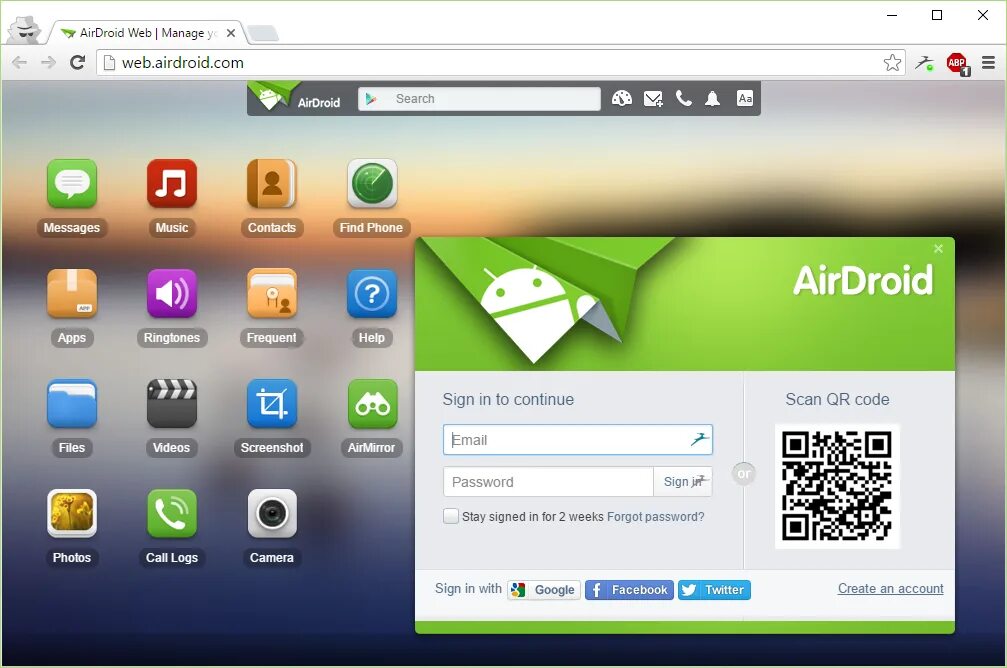The image size is (1007, 668).
Task: Open the AirMirror binoculars icon
Action: (x=372, y=404)
